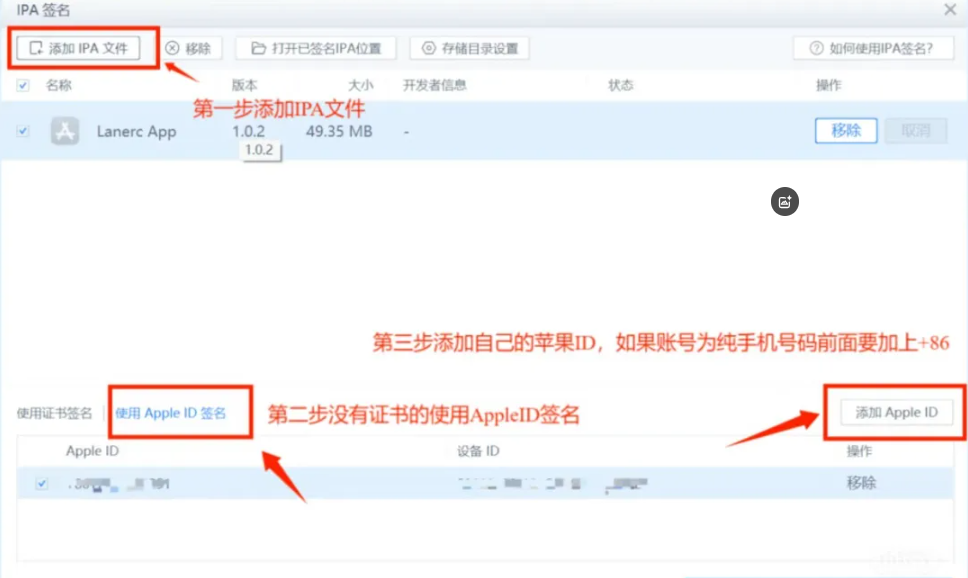Click the Name column header

click(59, 86)
